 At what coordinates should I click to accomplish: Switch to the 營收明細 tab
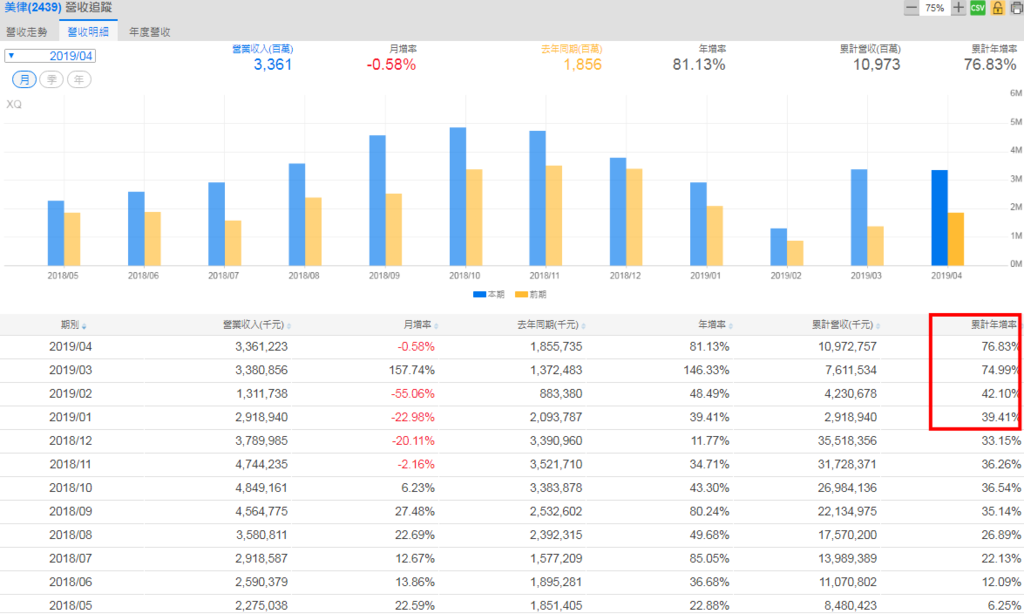88,32
